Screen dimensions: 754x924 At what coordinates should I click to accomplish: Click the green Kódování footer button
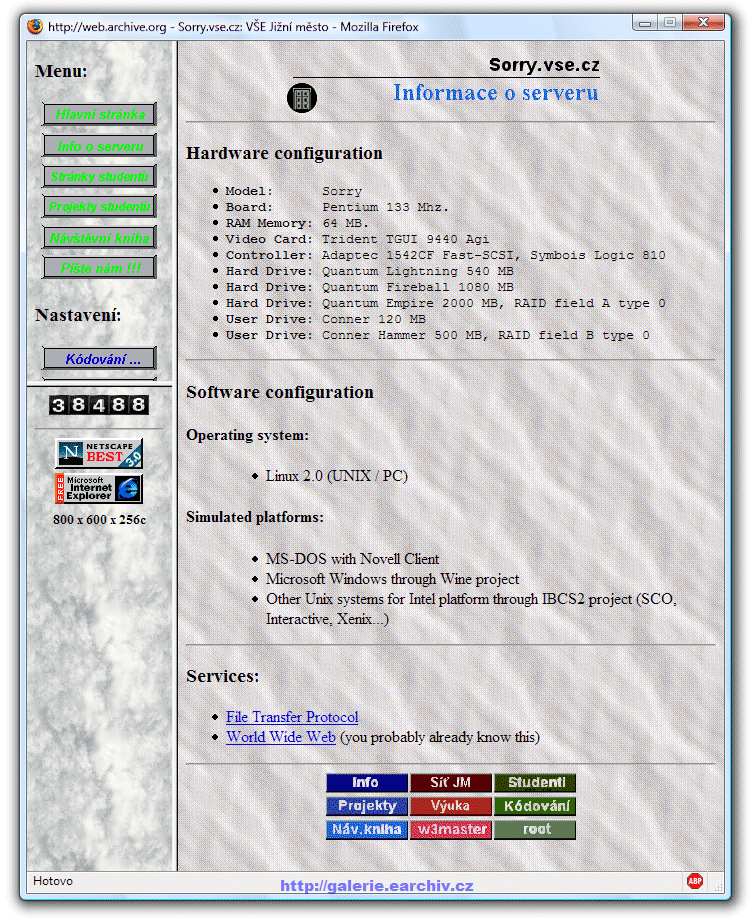pos(535,806)
